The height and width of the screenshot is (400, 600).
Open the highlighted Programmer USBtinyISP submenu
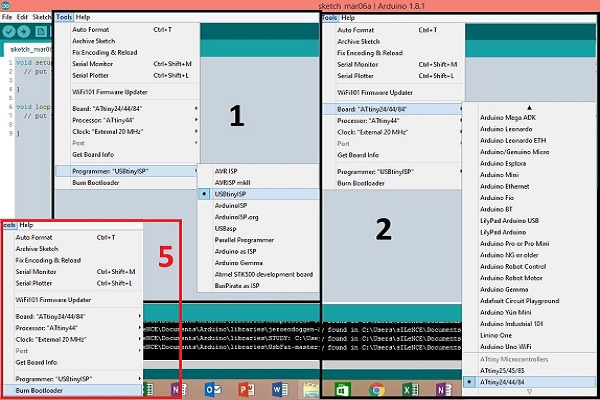(x=127, y=171)
